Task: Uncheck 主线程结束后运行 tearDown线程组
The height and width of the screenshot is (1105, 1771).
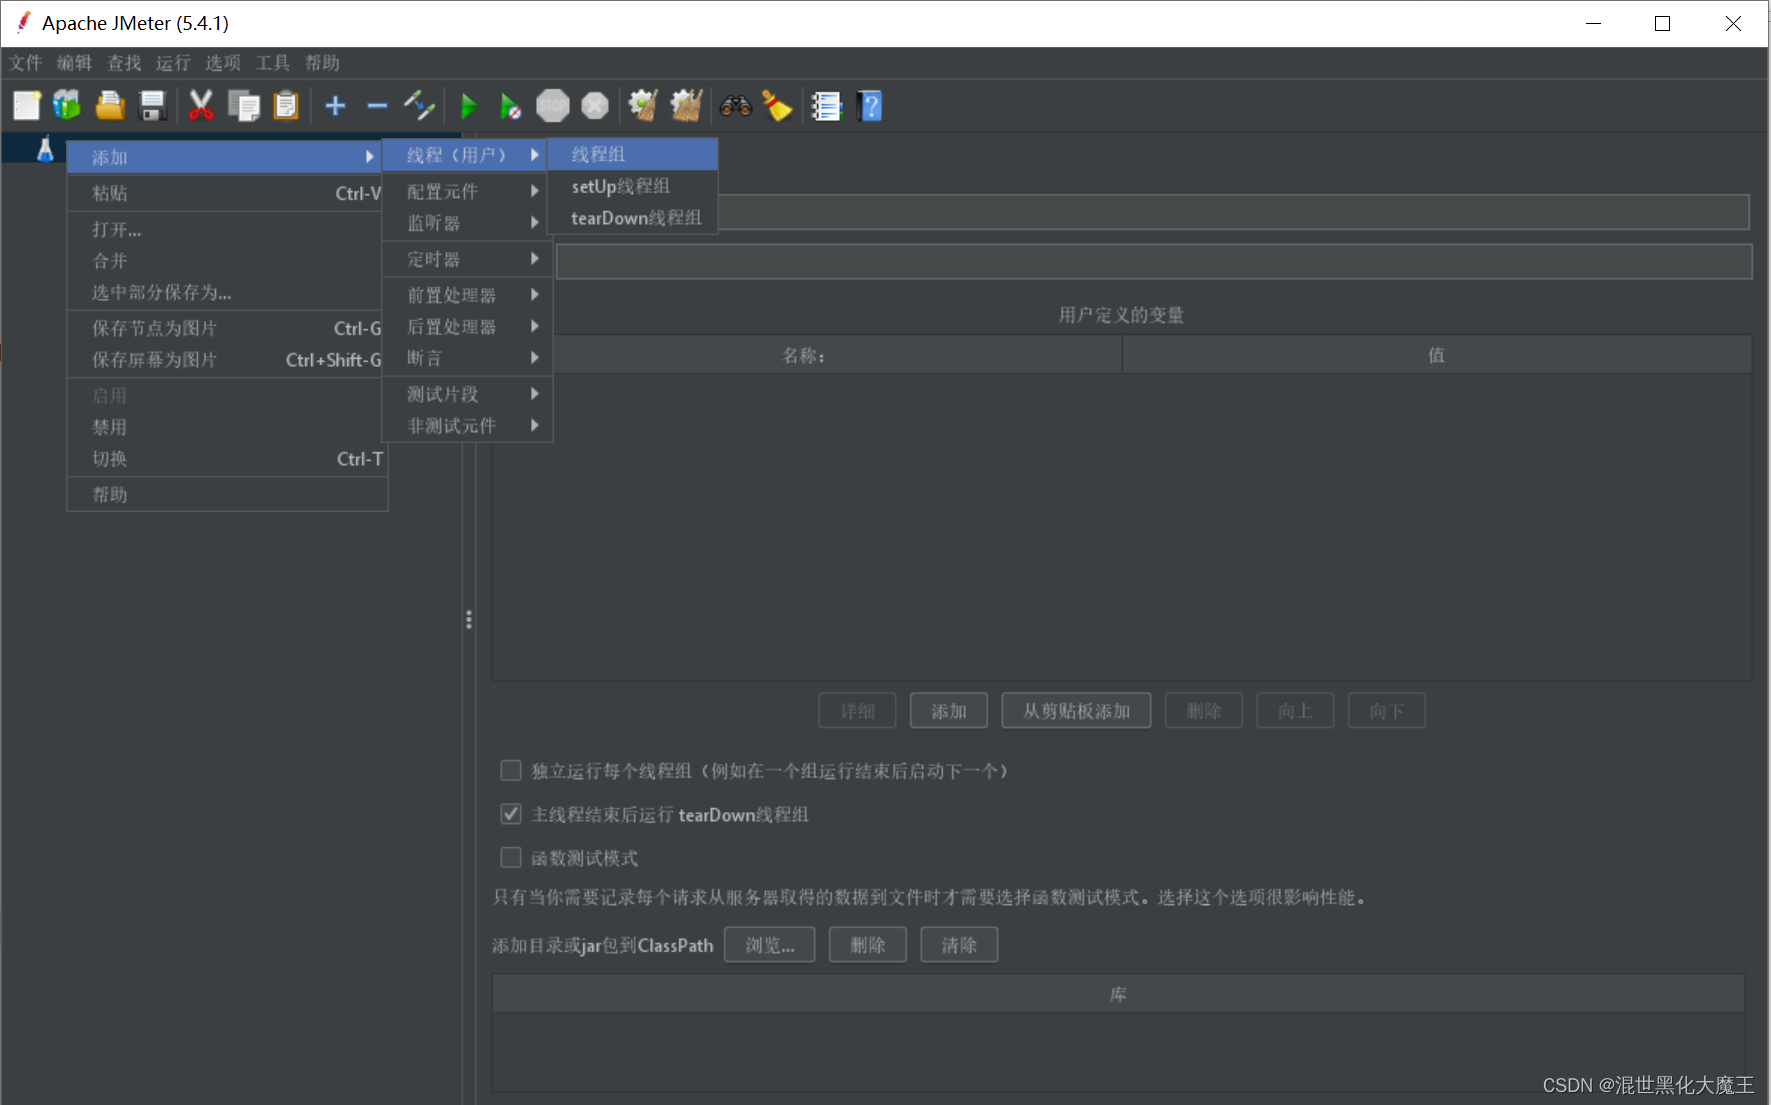Action: pos(511,814)
